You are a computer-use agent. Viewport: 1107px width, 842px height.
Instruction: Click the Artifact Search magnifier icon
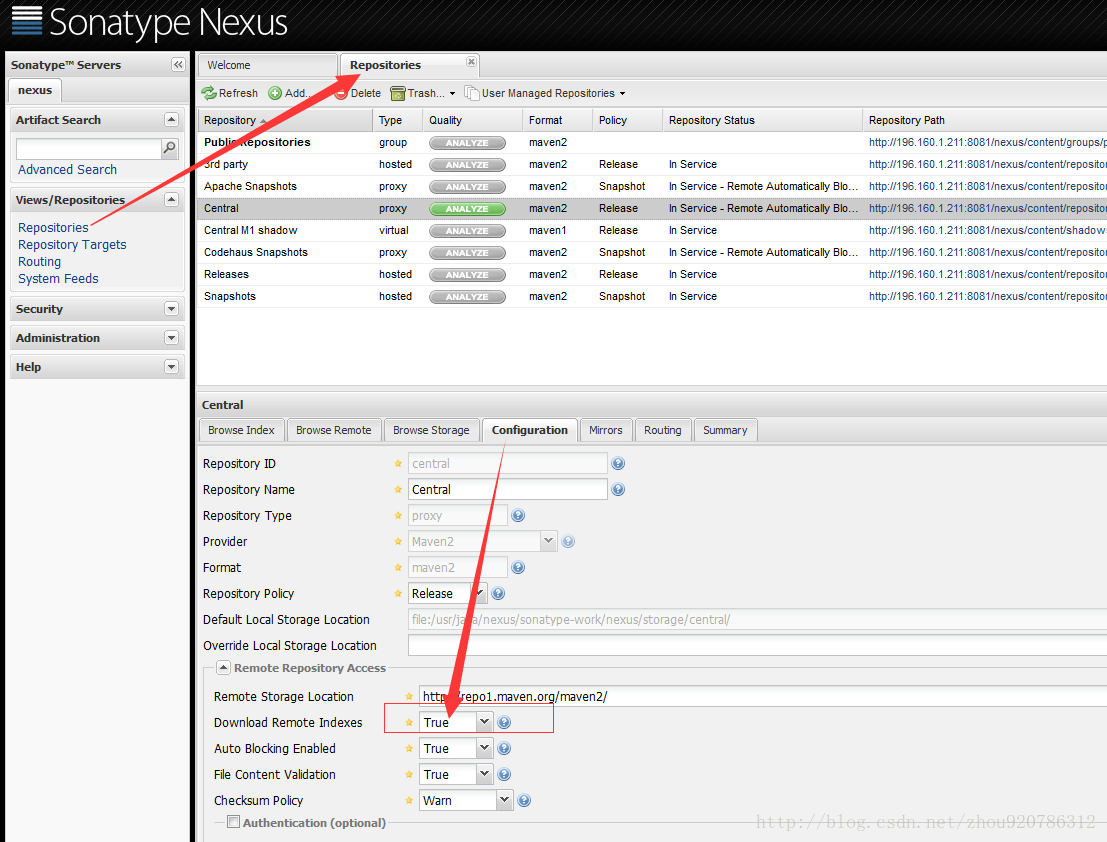169,148
